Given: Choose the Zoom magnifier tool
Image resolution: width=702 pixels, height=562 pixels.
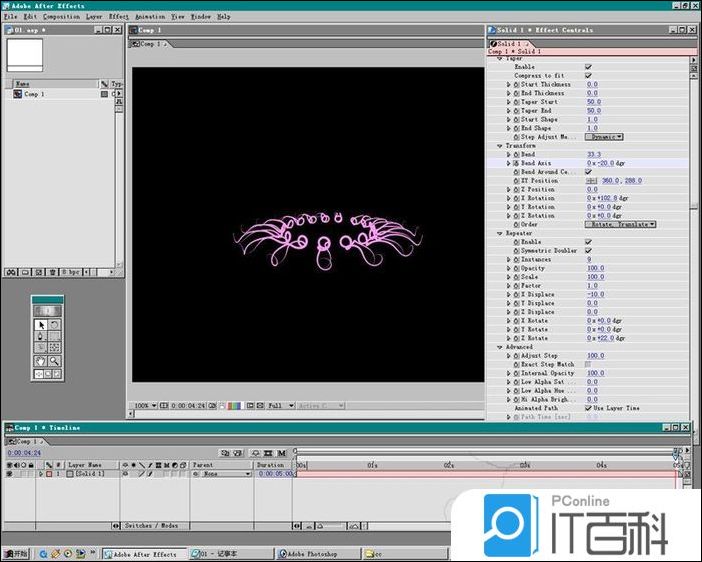Looking at the screenshot, I should coord(54,361).
